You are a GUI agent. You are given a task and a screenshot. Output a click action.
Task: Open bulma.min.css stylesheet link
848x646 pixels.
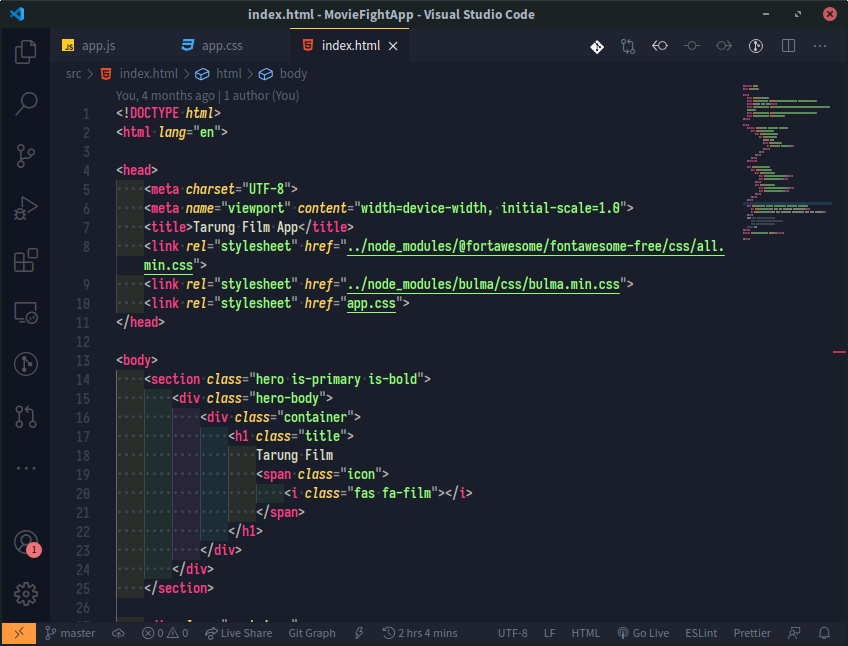click(483, 284)
